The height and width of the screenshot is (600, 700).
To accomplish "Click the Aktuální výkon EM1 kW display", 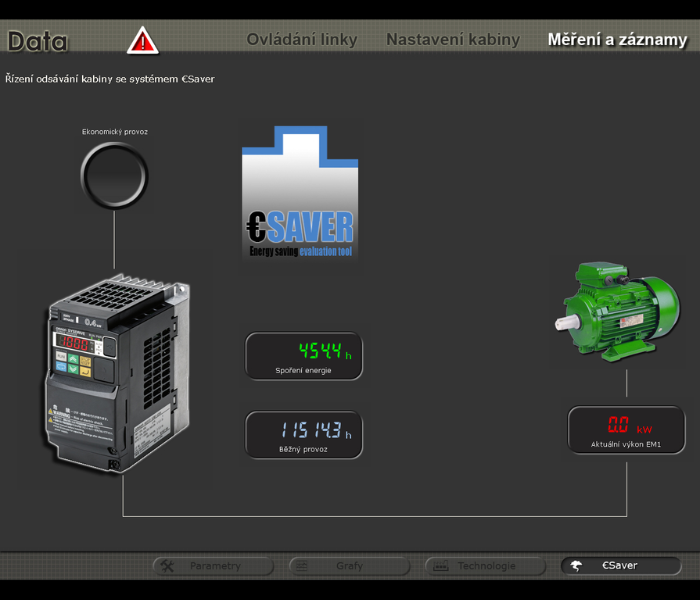I will pyautogui.click(x=626, y=429).
